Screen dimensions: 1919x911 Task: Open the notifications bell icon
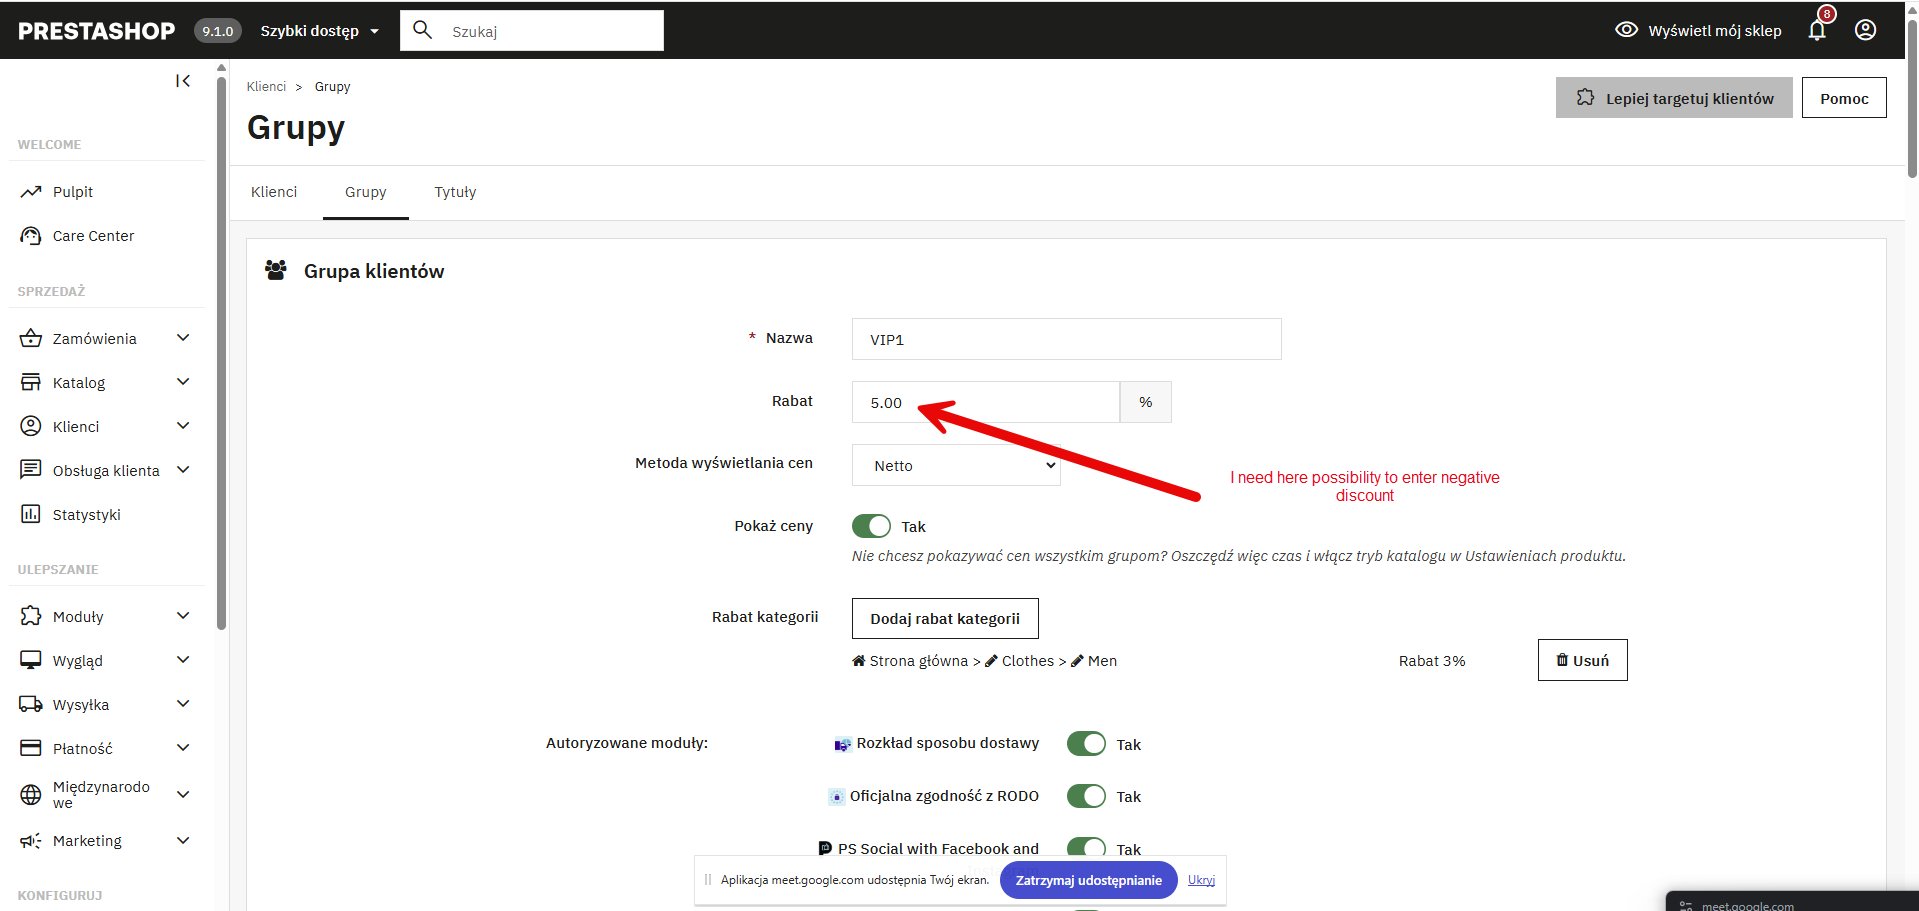(1817, 30)
